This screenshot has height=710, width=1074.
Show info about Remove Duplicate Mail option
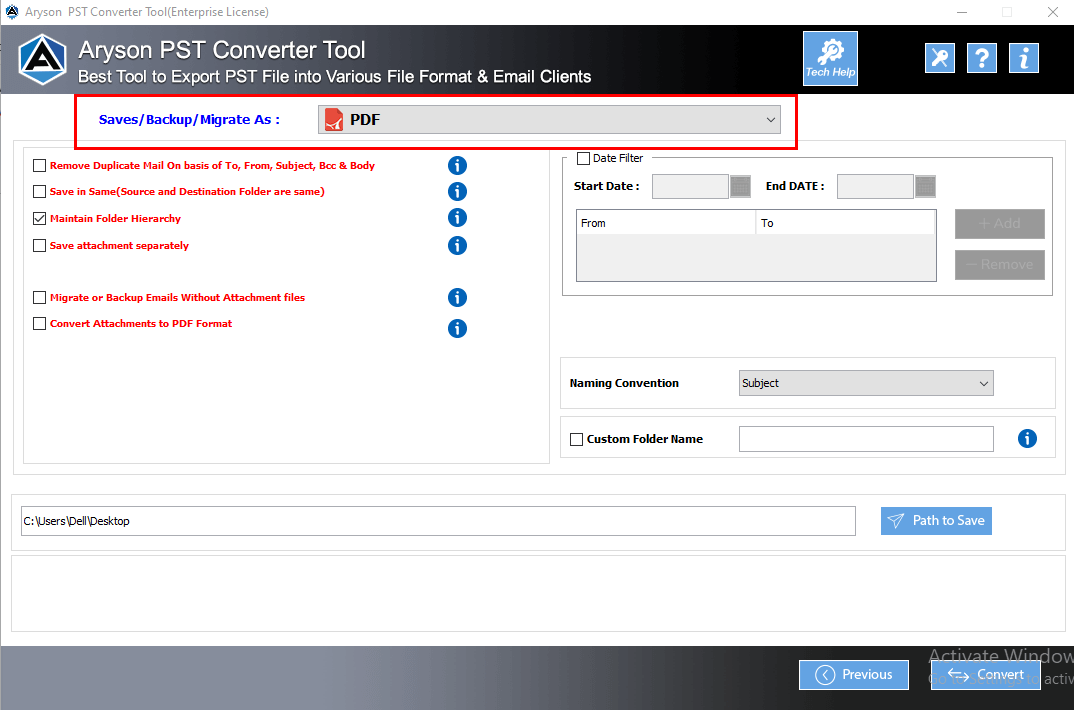click(x=457, y=165)
